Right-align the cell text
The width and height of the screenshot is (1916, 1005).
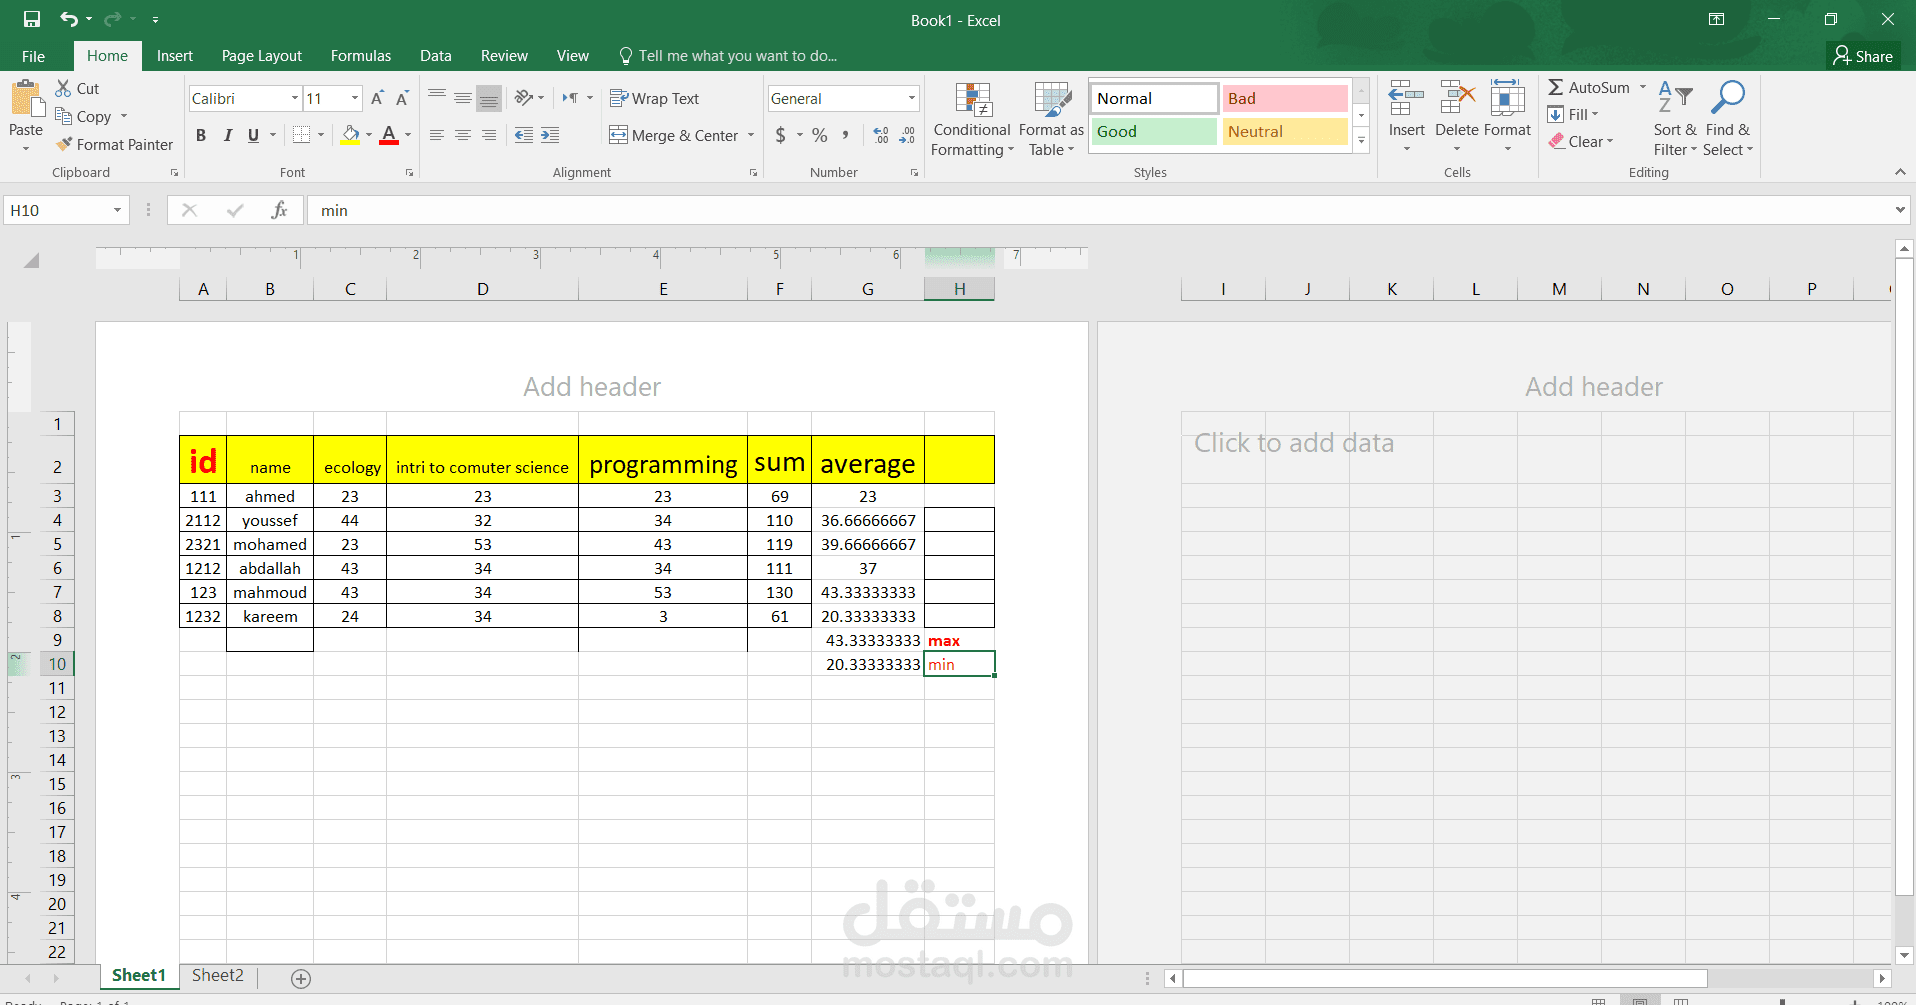point(489,135)
